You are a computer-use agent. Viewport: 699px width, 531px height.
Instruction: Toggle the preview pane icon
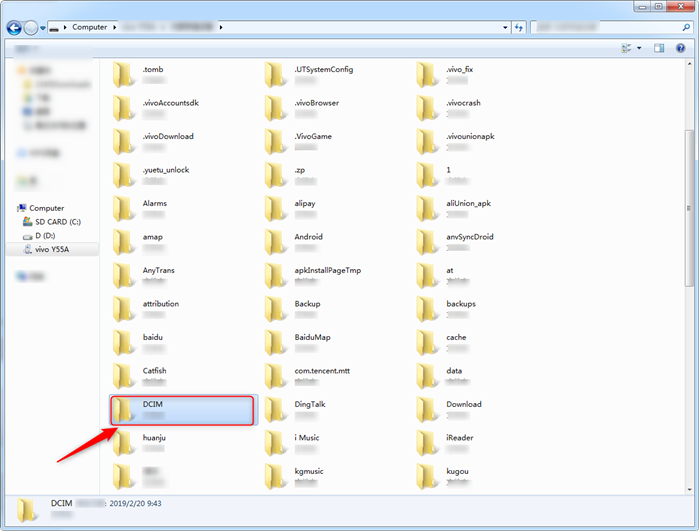point(659,47)
